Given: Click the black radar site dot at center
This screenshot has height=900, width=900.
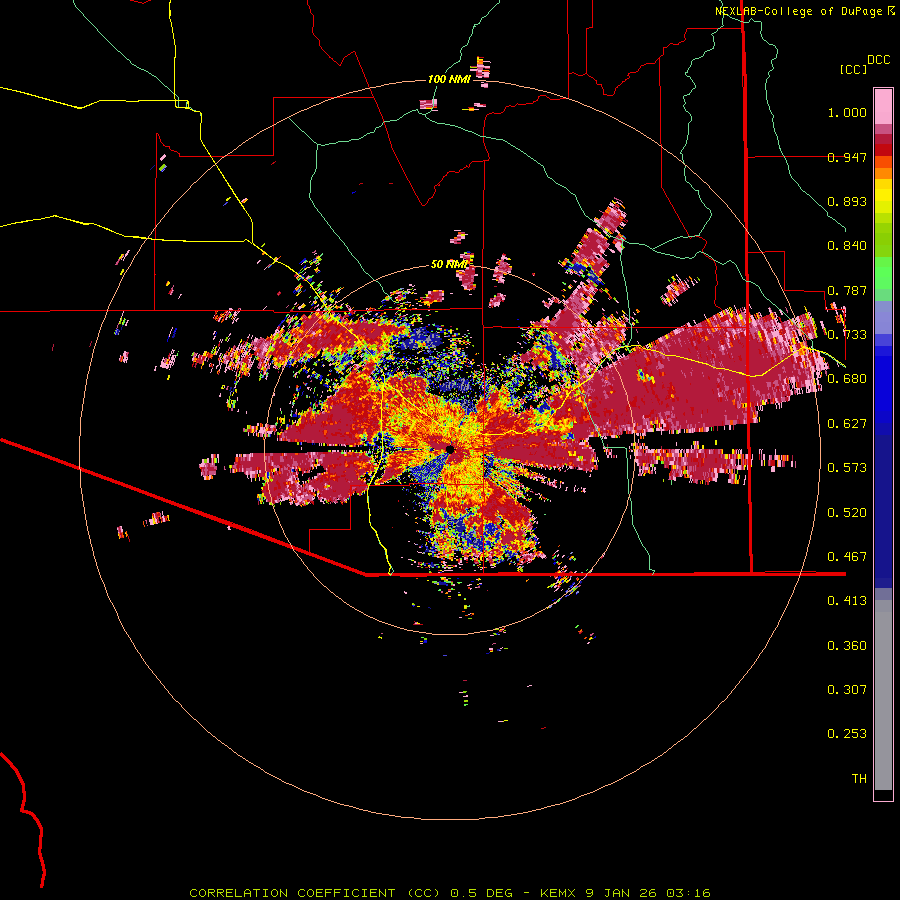Looking at the screenshot, I should (450, 449).
